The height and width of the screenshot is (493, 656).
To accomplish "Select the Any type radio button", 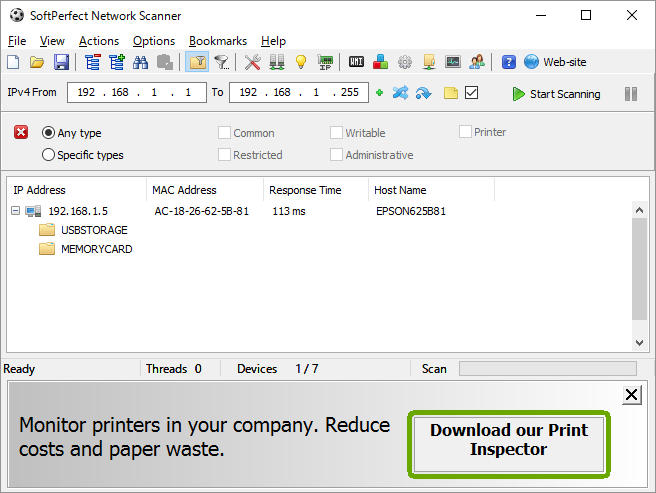I will pyautogui.click(x=49, y=133).
